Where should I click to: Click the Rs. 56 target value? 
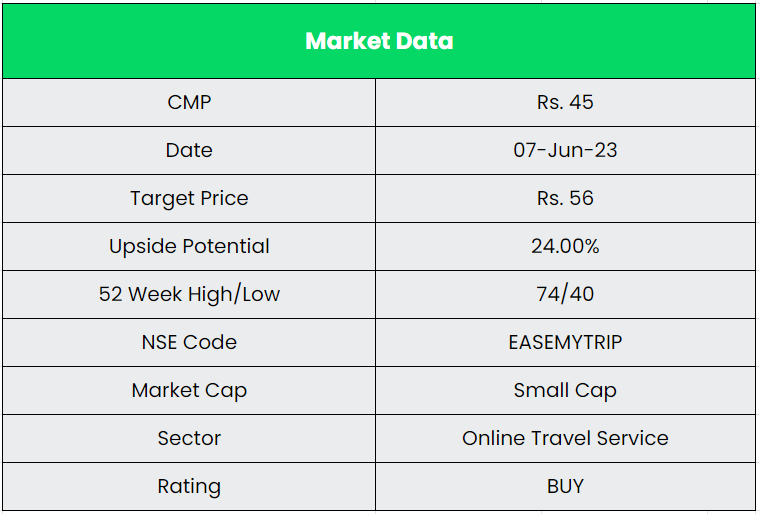[x=565, y=198]
